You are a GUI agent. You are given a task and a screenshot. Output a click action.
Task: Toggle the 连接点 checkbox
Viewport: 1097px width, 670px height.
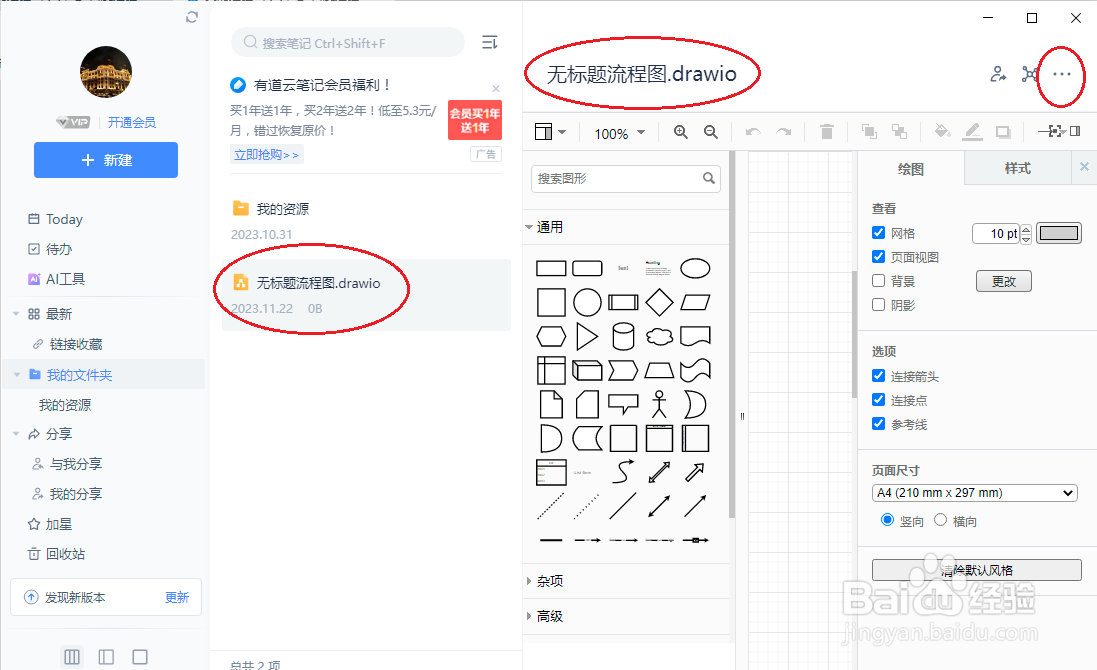pos(879,399)
